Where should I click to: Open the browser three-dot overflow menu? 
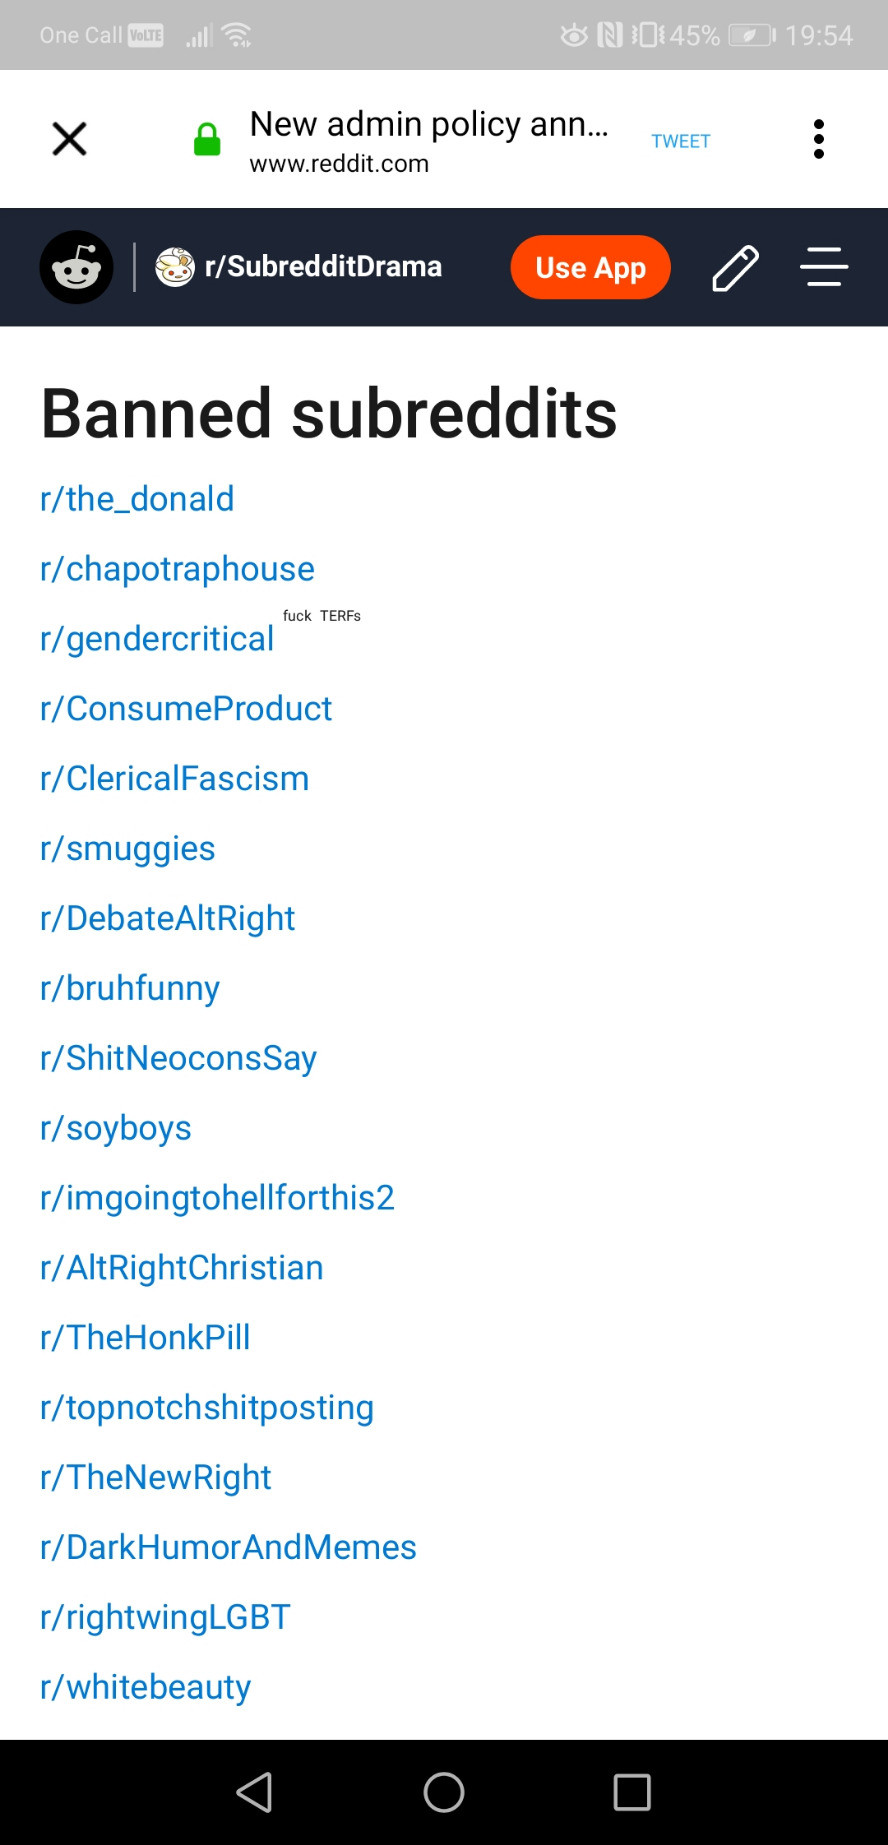click(818, 139)
